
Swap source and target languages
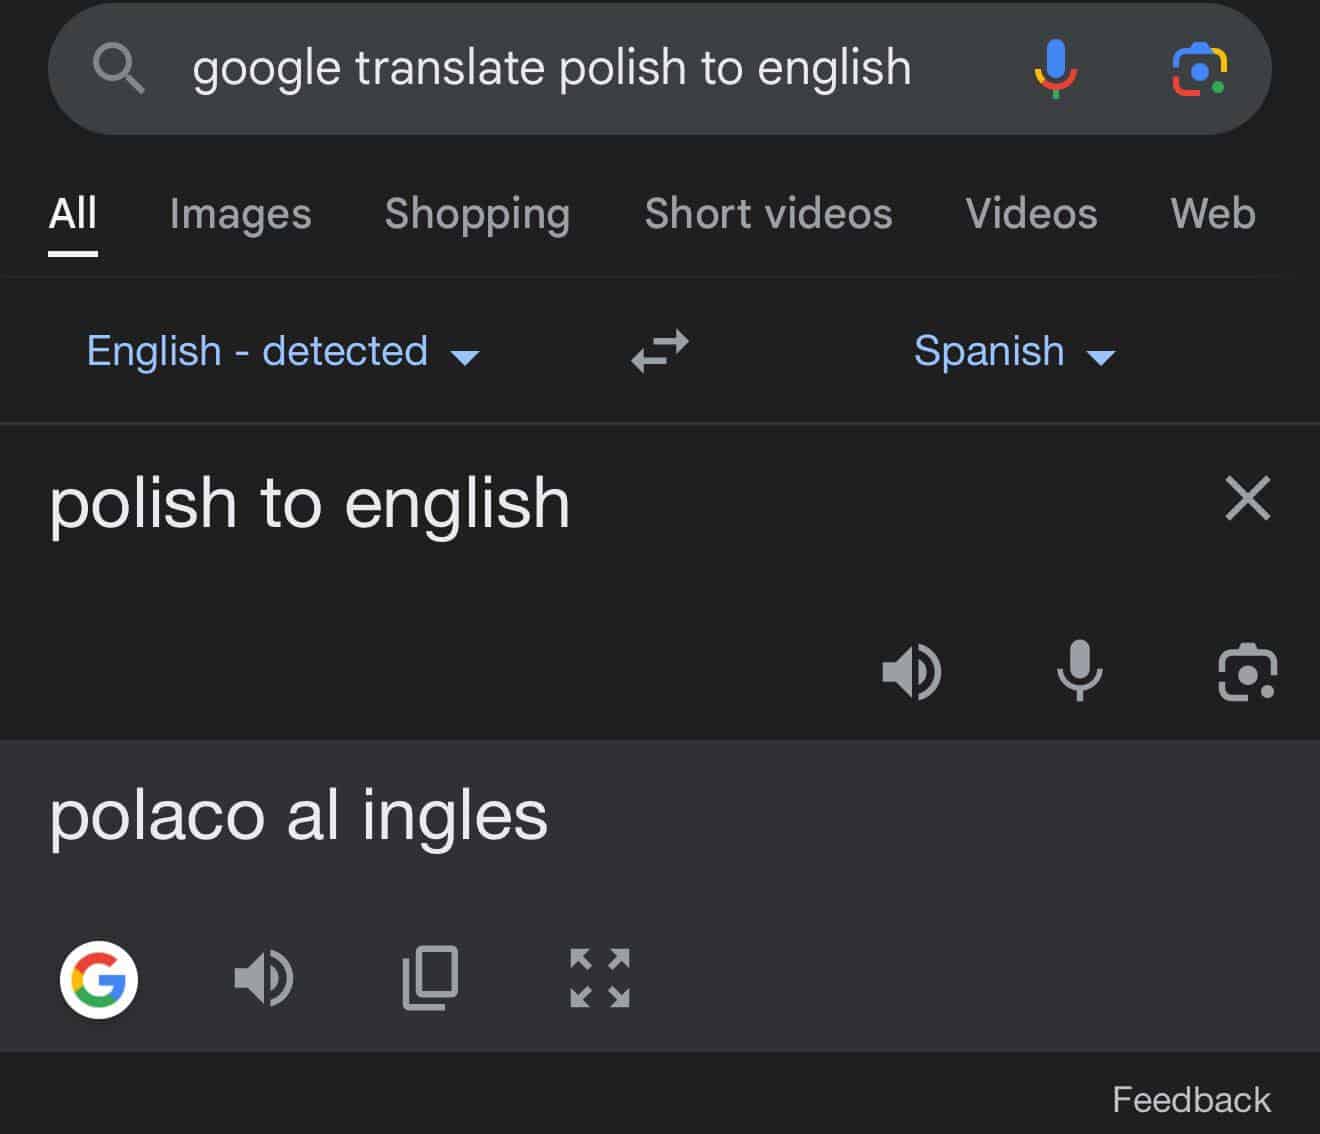coord(660,351)
